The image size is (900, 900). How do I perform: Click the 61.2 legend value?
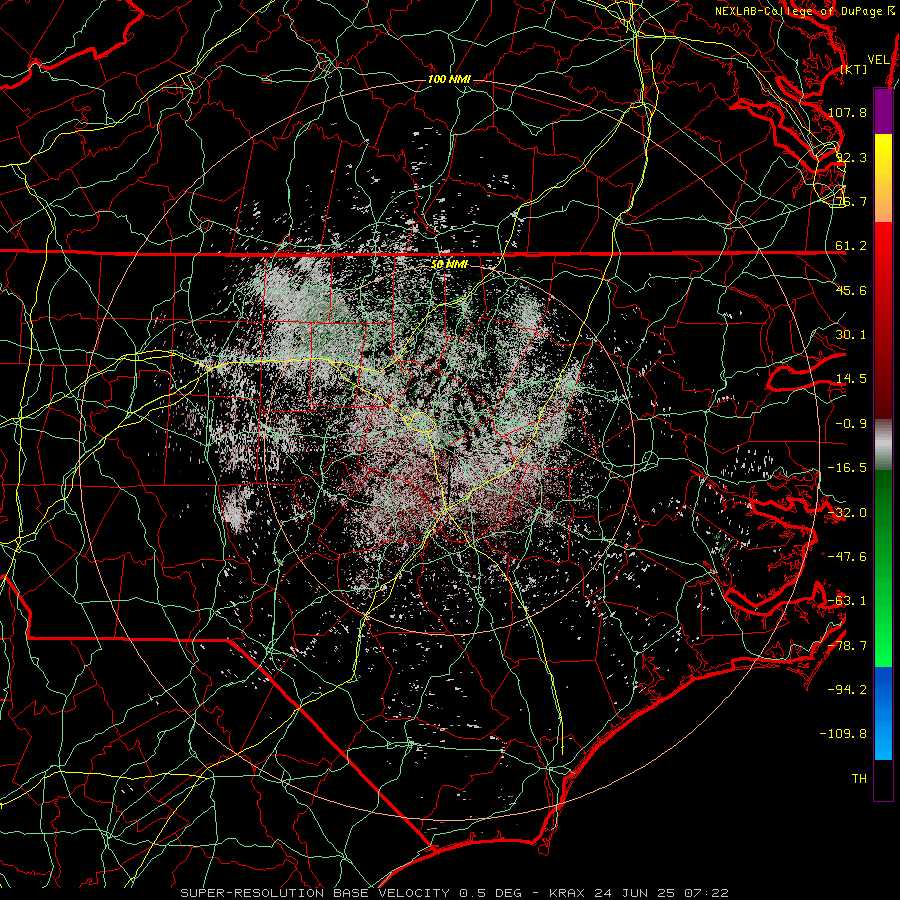point(851,246)
